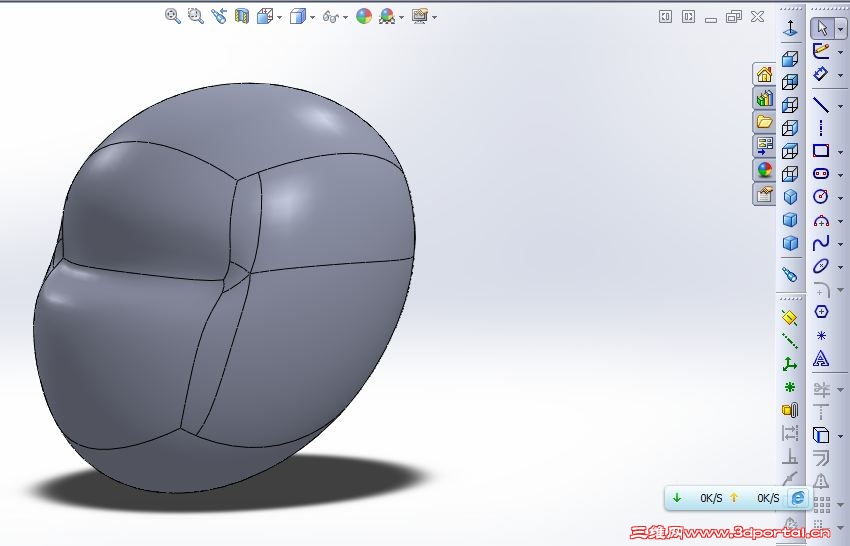Switch to the Left standard view
This screenshot has width=850, height=546.
[790, 105]
